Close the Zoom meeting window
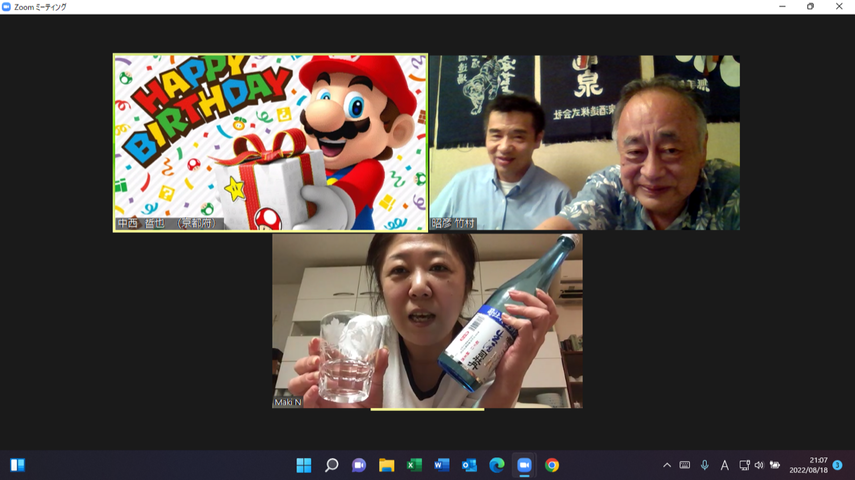855x480 pixels. [839, 7]
